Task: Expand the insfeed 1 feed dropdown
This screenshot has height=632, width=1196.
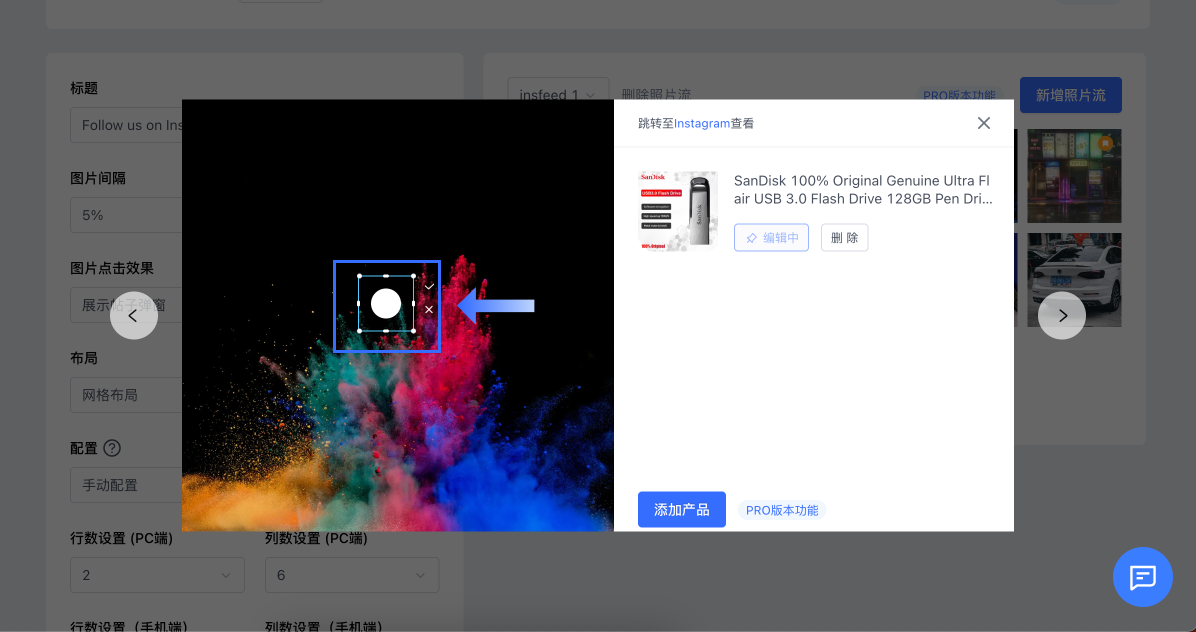Action: tap(557, 95)
